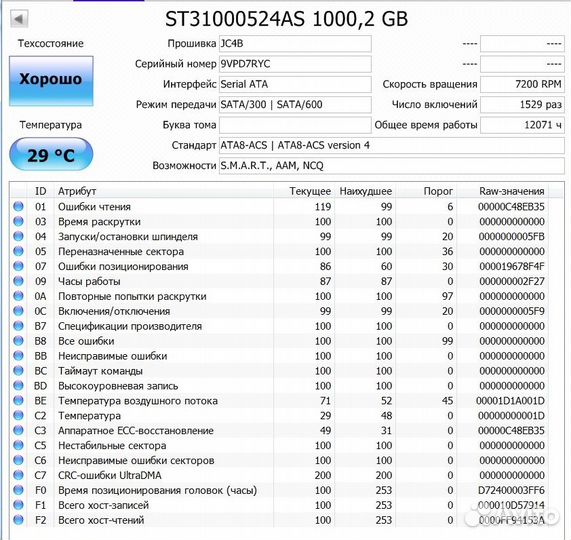Select the 1529 раз power-on count field
The width and height of the screenshot is (571, 540).
pos(522,105)
